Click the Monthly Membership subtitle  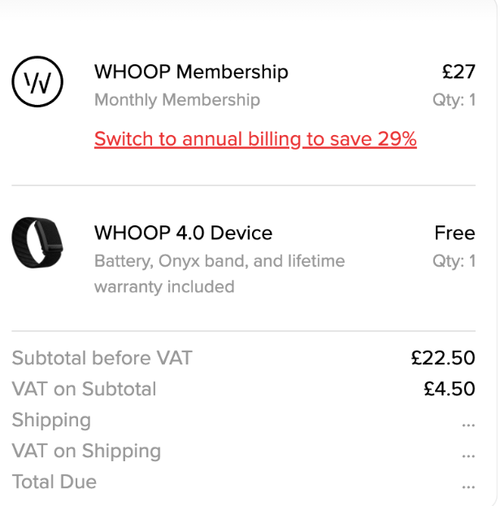coord(177,100)
